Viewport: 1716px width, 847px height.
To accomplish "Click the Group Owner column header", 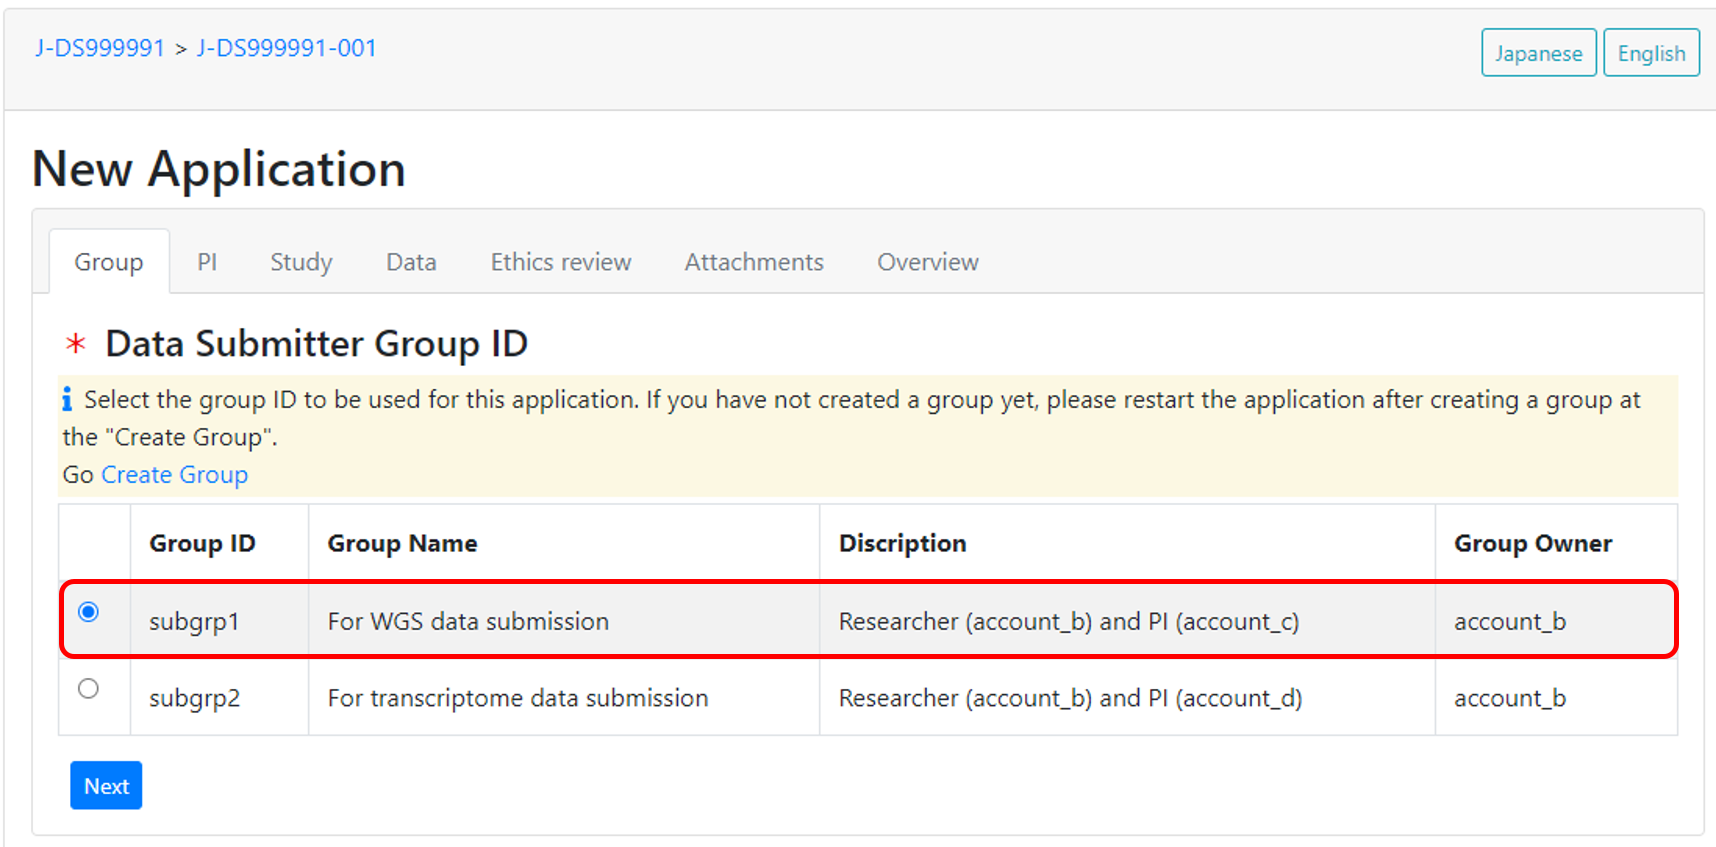I will (x=1533, y=543).
